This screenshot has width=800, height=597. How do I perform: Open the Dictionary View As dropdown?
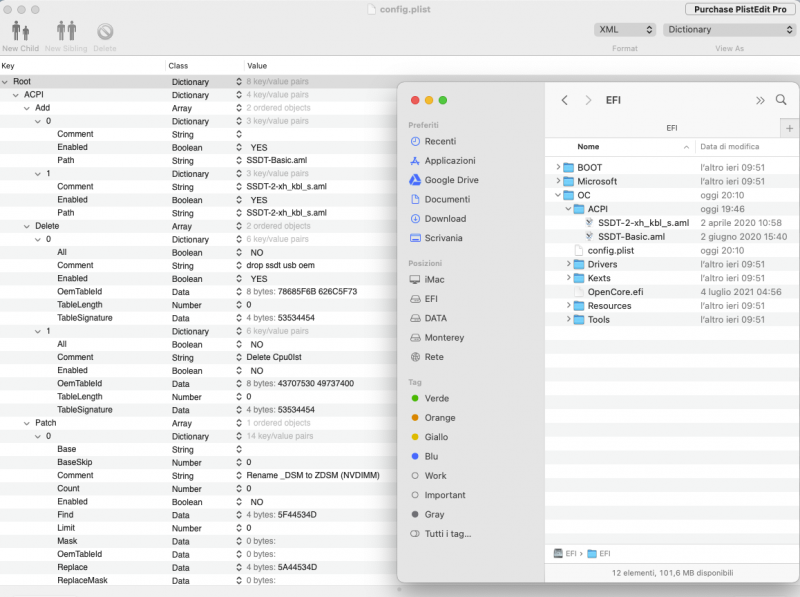(x=728, y=30)
